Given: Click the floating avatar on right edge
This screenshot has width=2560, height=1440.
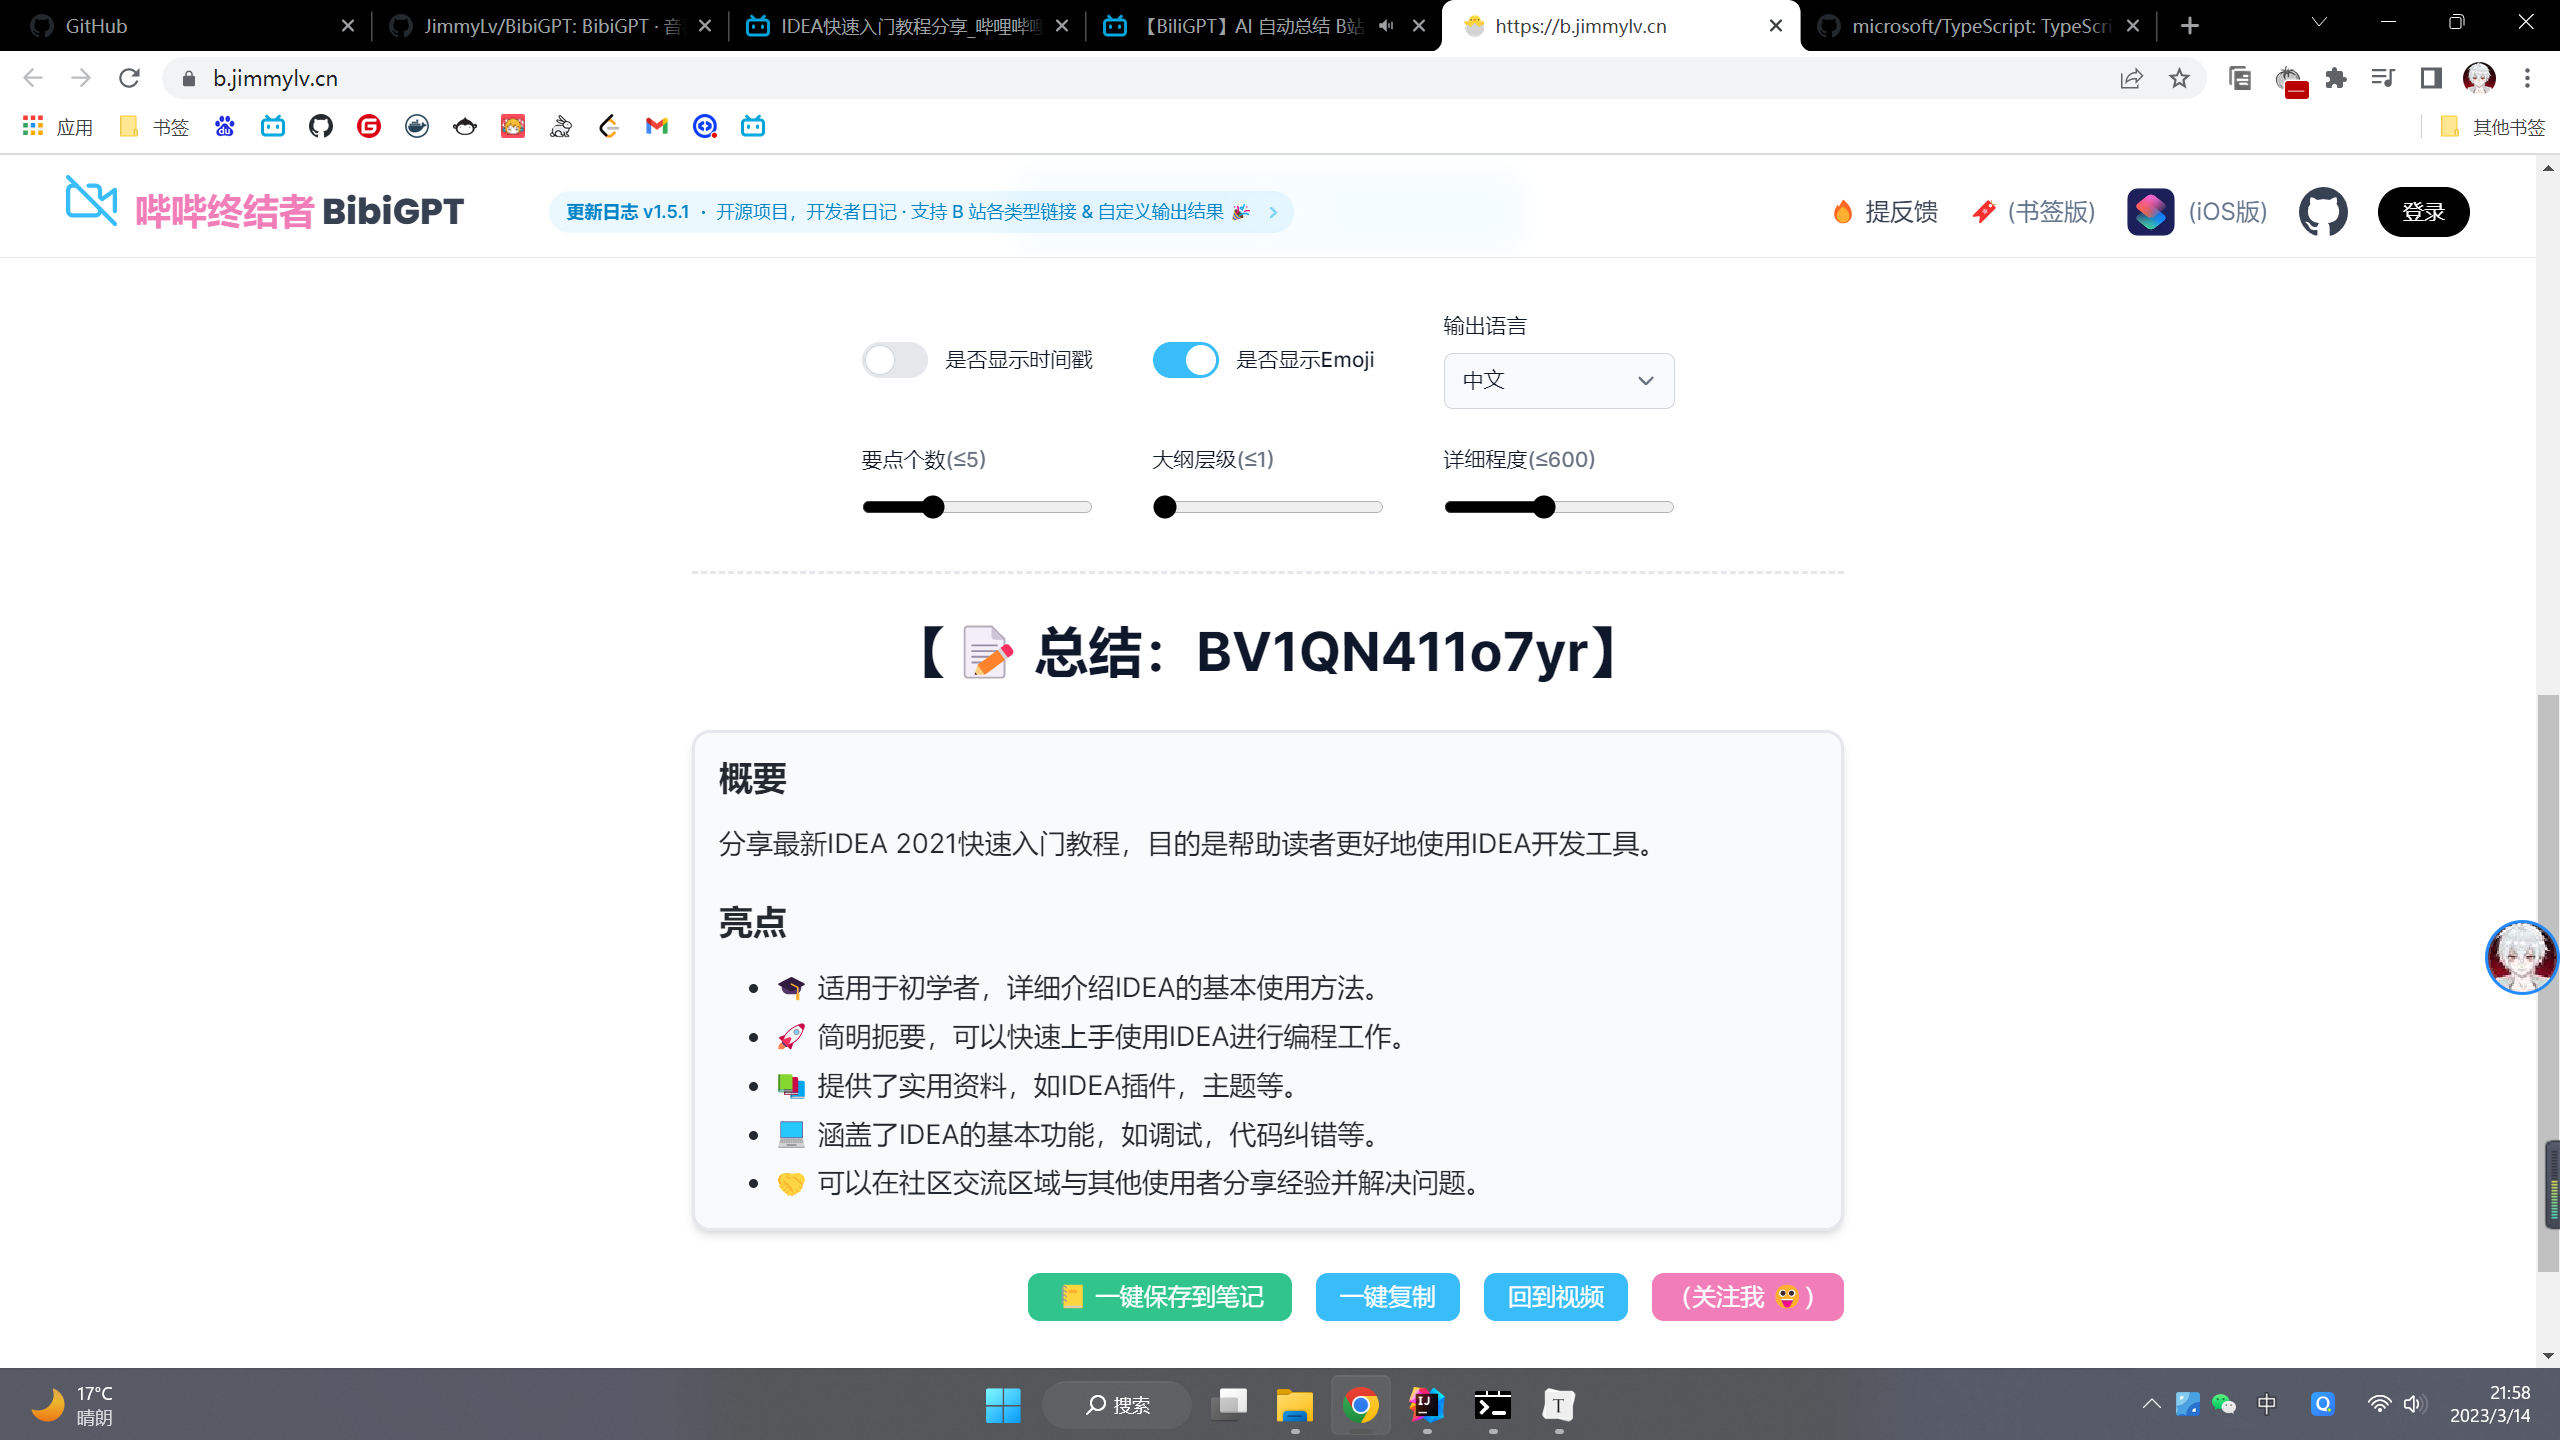Looking at the screenshot, I should tap(2521, 957).
